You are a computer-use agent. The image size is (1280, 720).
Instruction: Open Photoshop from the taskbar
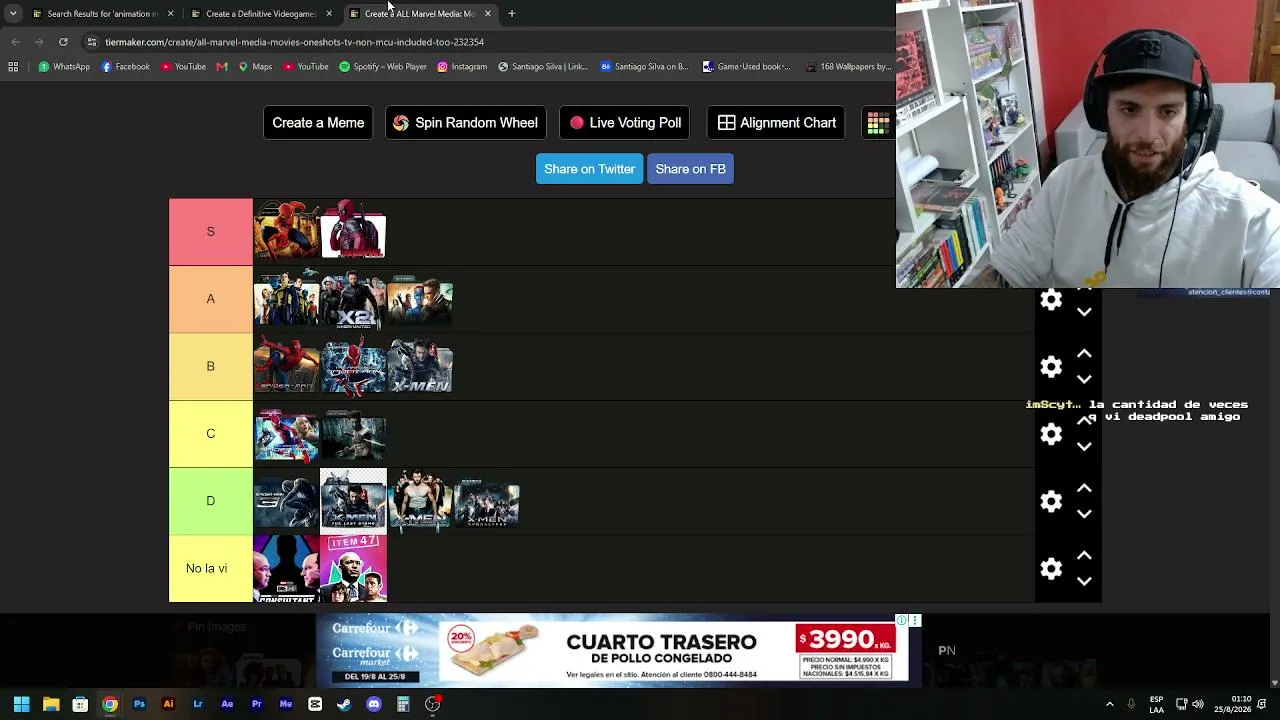tap(139, 704)
